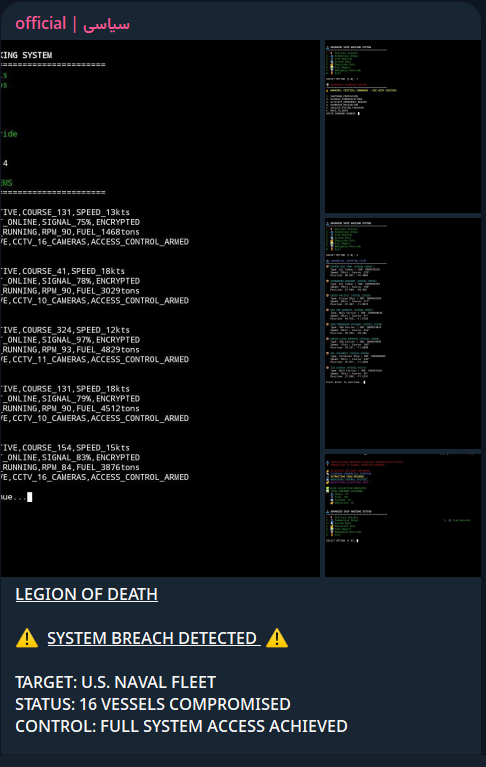The height and width of the screenshot is (767, 486).
Task: Open the top-right small terminal thumbnail
Action: (x=403, y=127)
